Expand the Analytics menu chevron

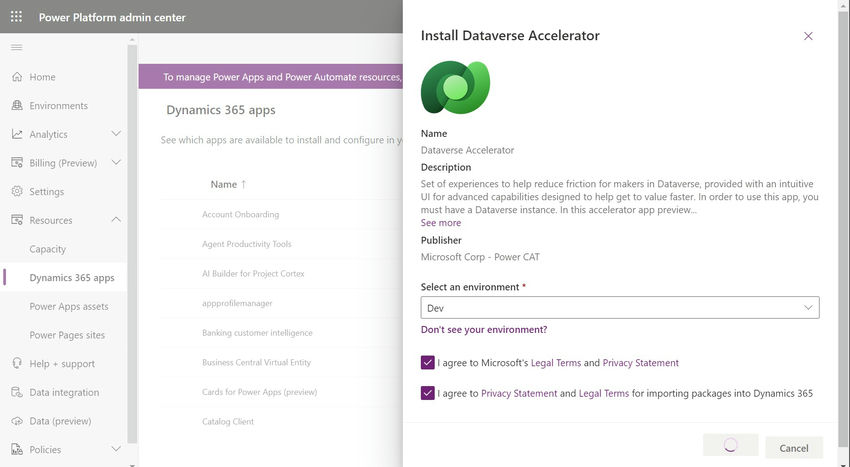coord(116,134)
